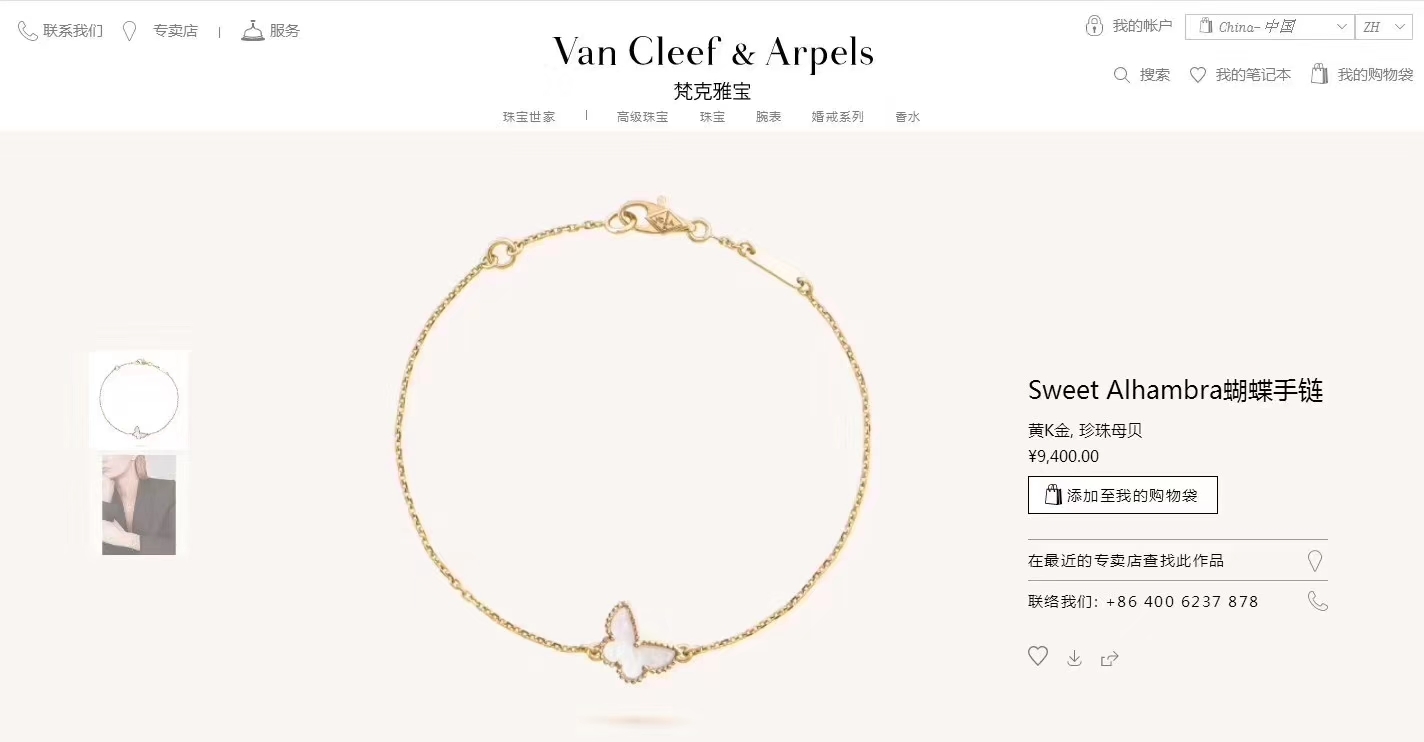Open the 婚戒系列 menu item

coord(837,117)
